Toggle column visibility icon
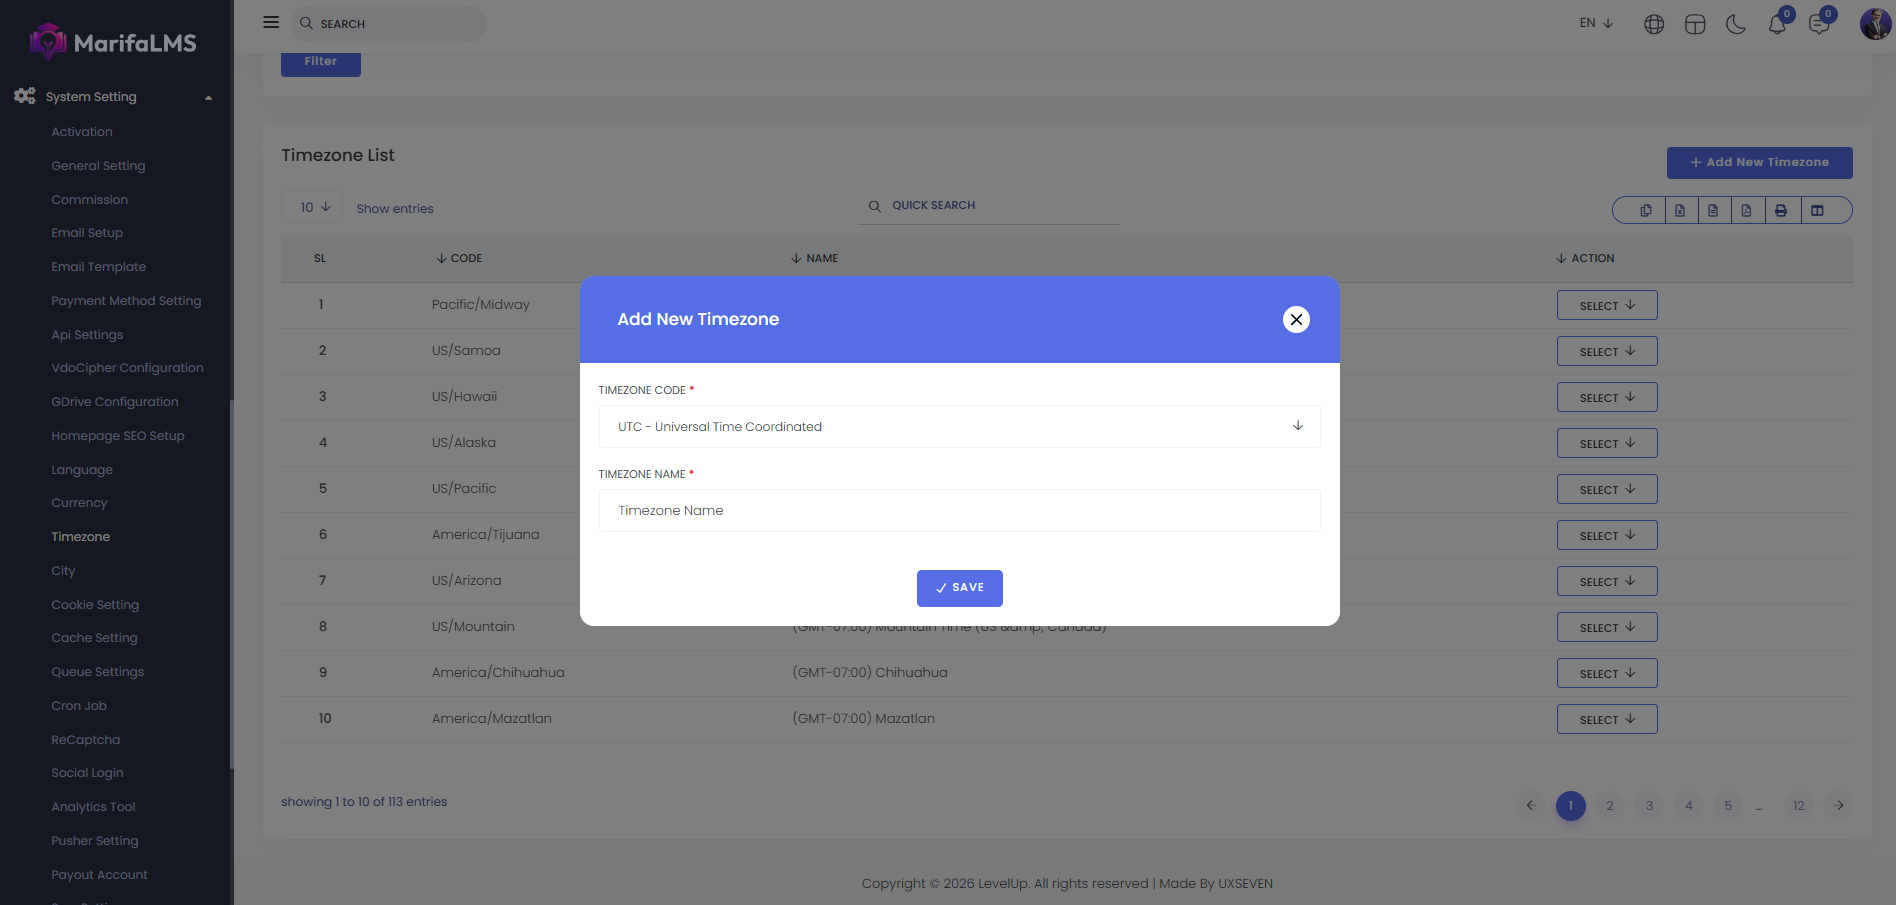1896x905 pixels. pos(1817,210)
